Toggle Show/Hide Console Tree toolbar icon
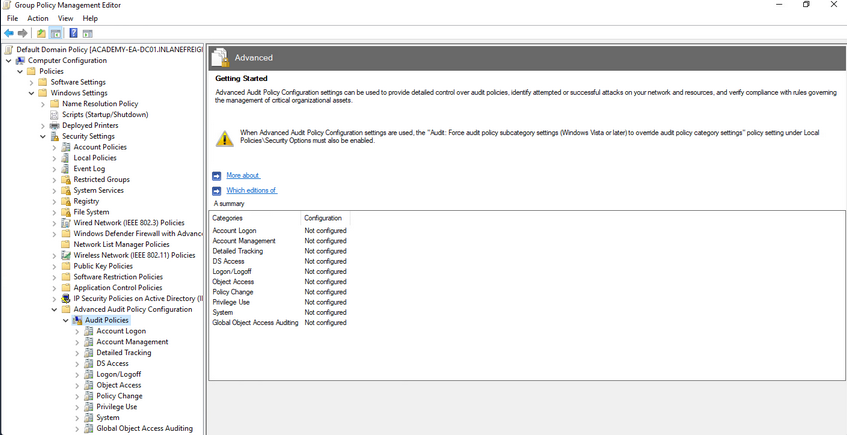This screenshot has width=847, height=435. click(x=56, y=33)
